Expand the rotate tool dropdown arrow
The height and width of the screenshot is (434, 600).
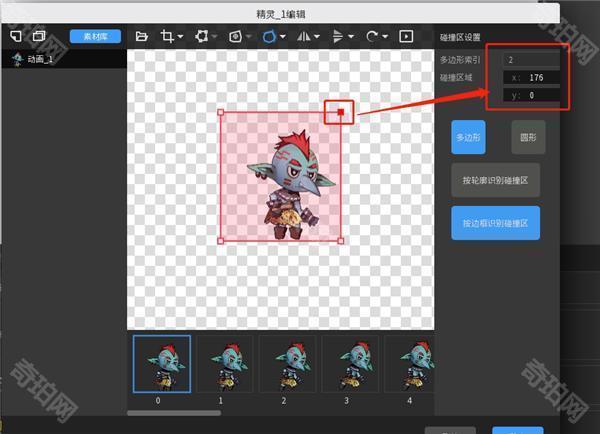tap(385, 37)
